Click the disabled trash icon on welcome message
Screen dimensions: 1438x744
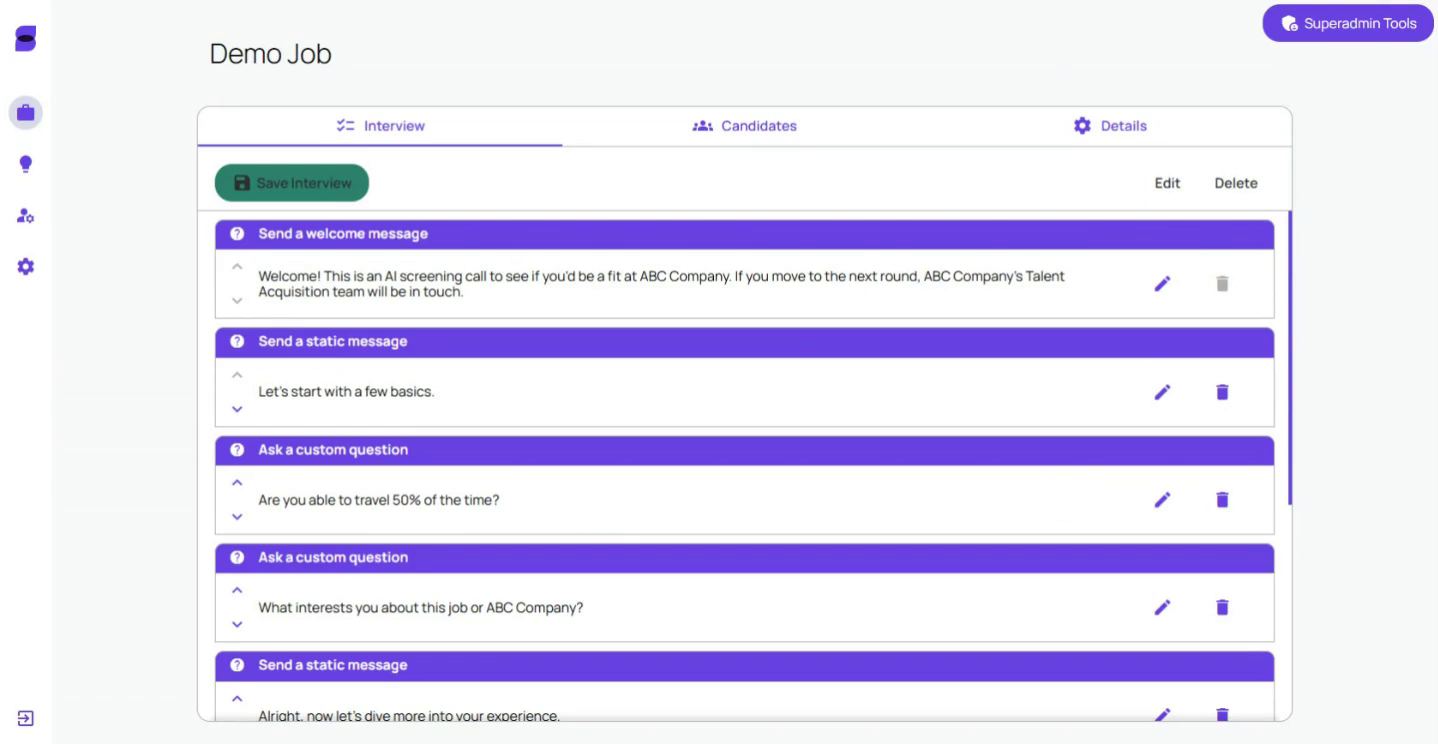point(1221,284)
